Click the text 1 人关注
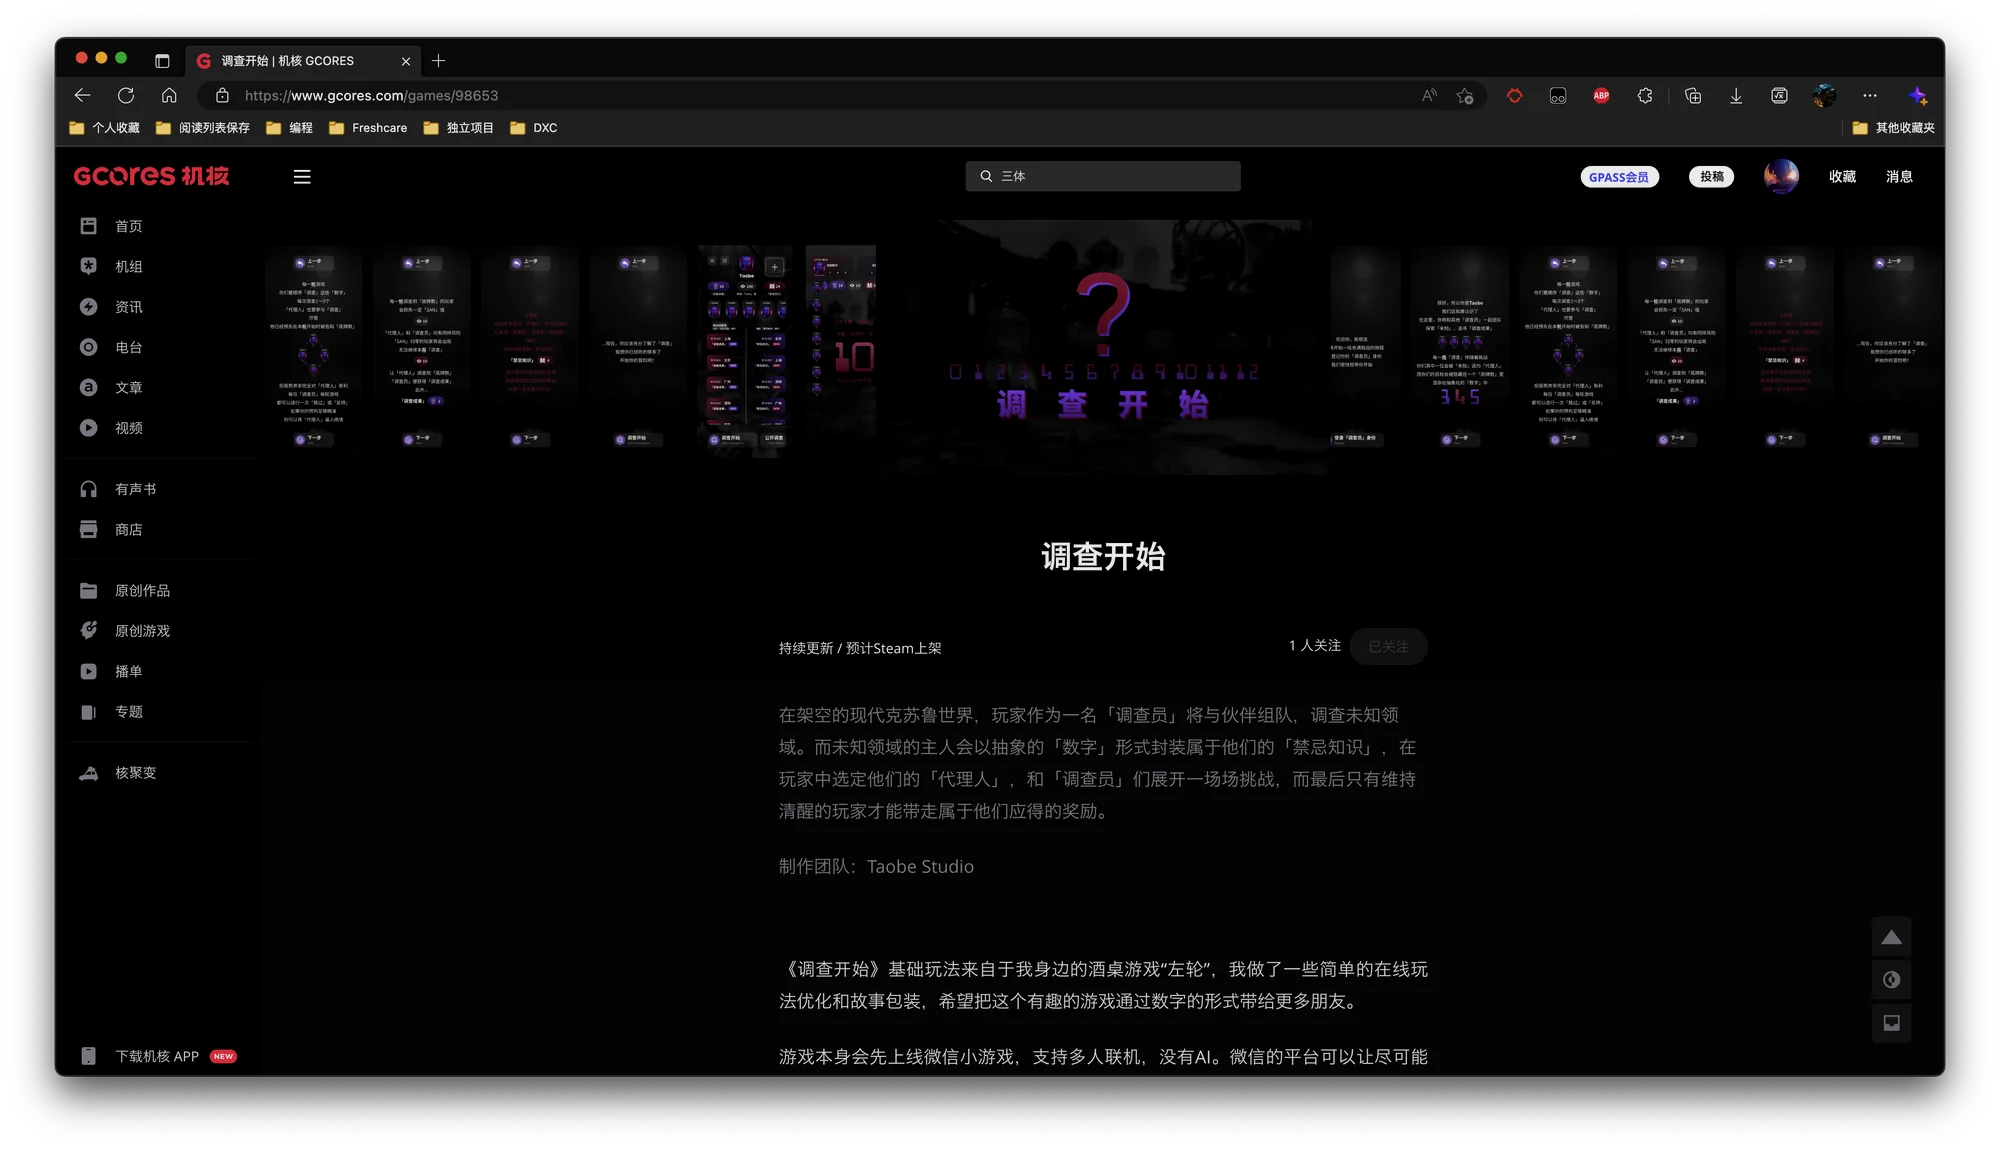 pyautogui.click(x=1314, y=646)
